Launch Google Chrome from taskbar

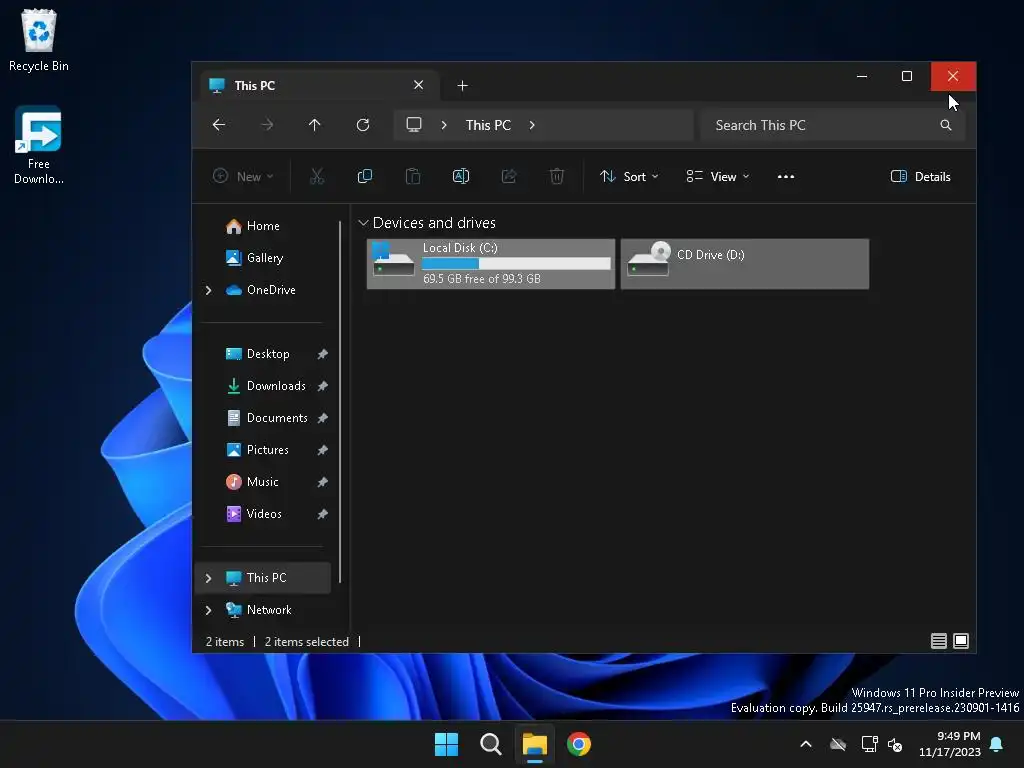[579, 744]
